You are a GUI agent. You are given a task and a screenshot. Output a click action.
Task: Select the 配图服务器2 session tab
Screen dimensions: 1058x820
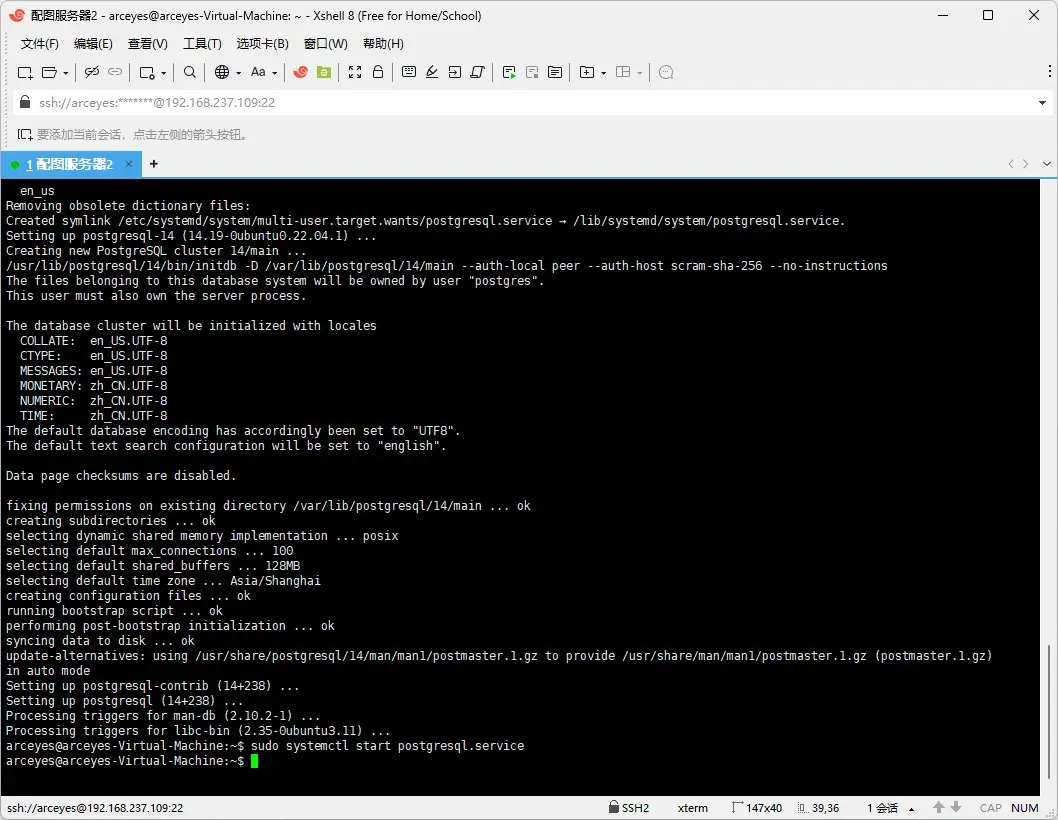[70, 164]
